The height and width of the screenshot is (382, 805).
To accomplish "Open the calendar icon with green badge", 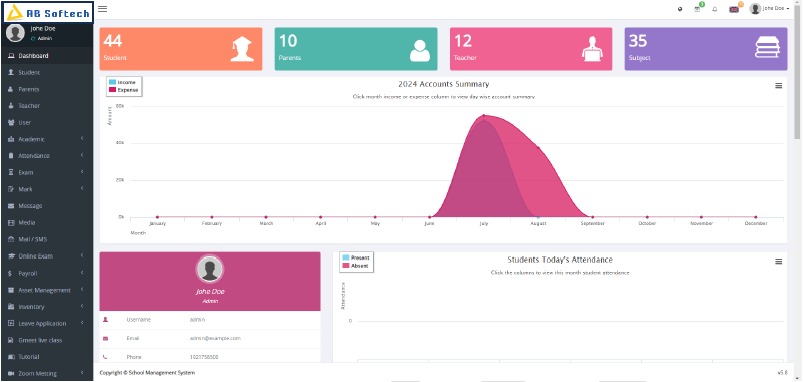I will [698, 8].
